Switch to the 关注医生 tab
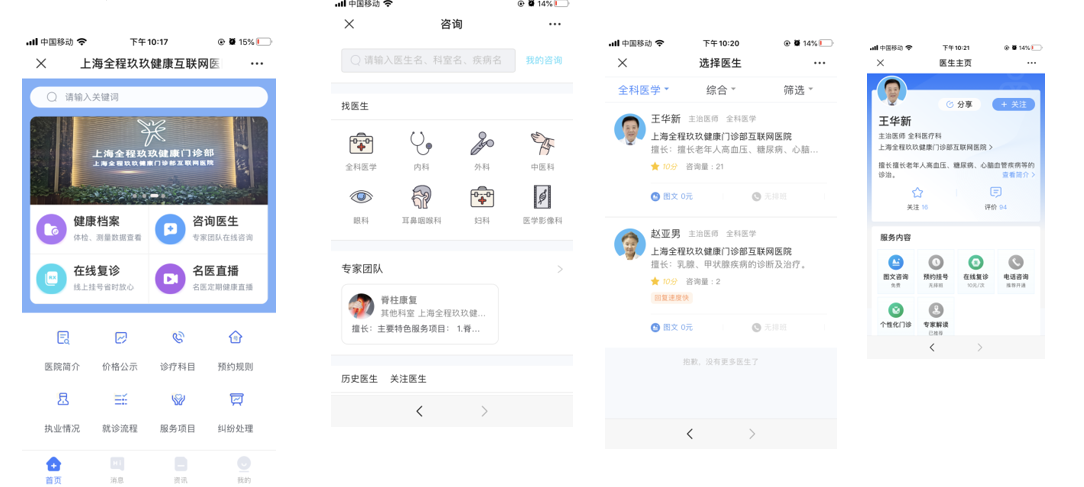1084x487 pixels. 408,379
